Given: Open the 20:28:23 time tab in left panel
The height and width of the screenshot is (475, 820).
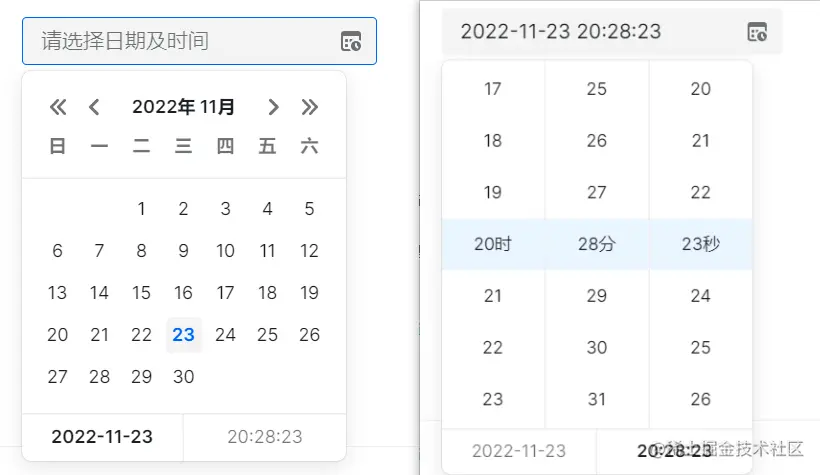Looking at the screenshot, I should pos(265,437).
